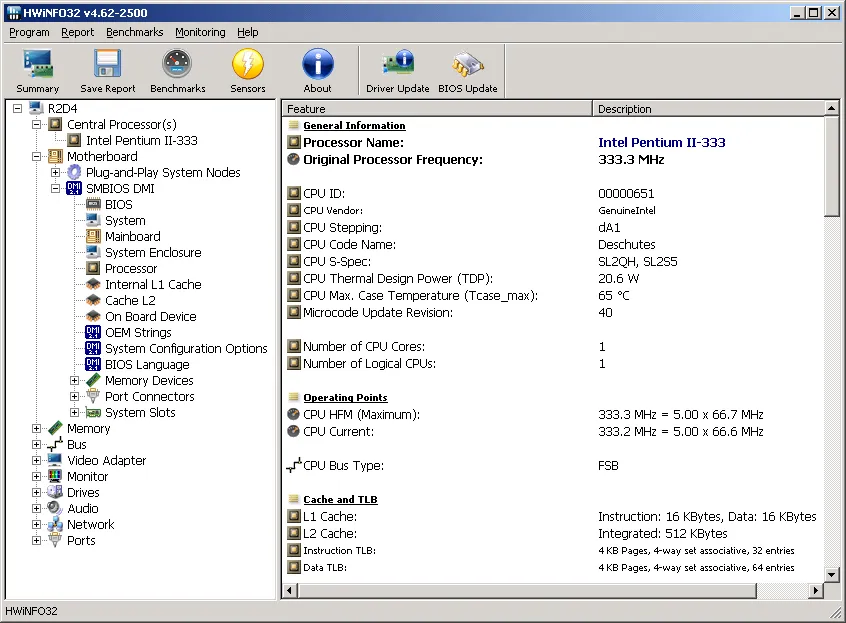The width and height of the screenshot is (846, 623).
Task: Select System Configuration Options item
Action: click(186, 348)
